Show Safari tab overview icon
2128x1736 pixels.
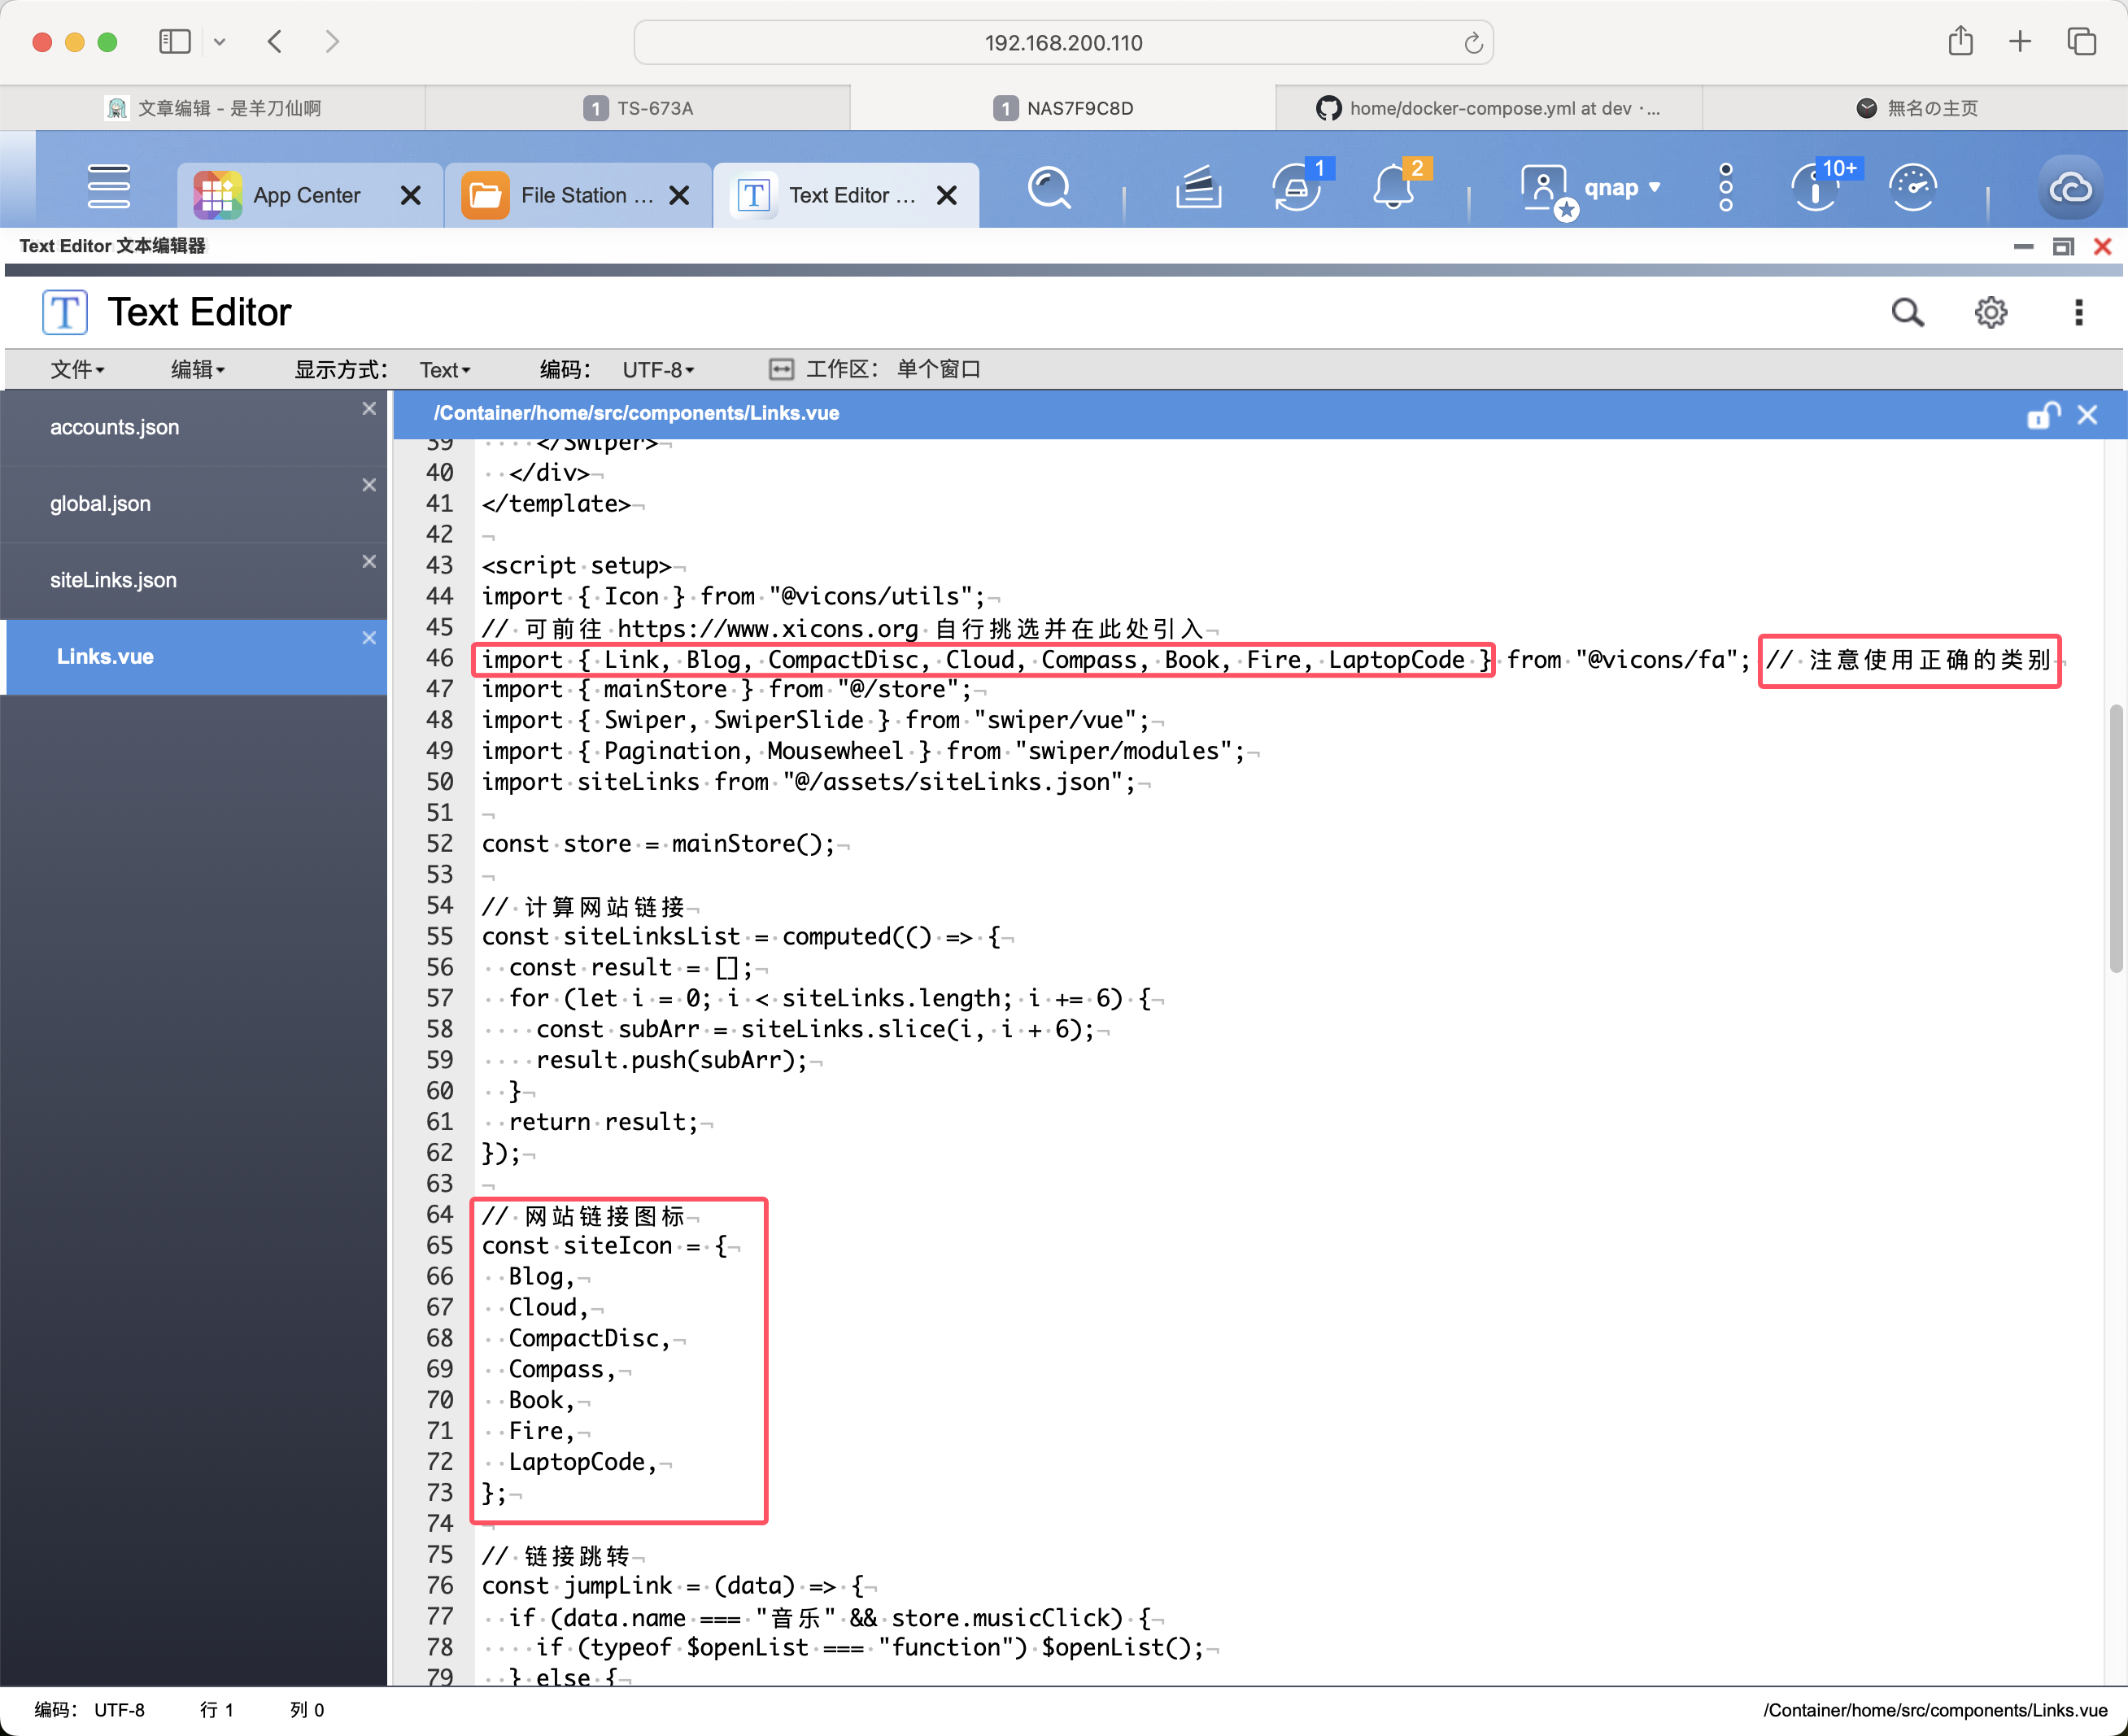click(x=2082, y=41)
